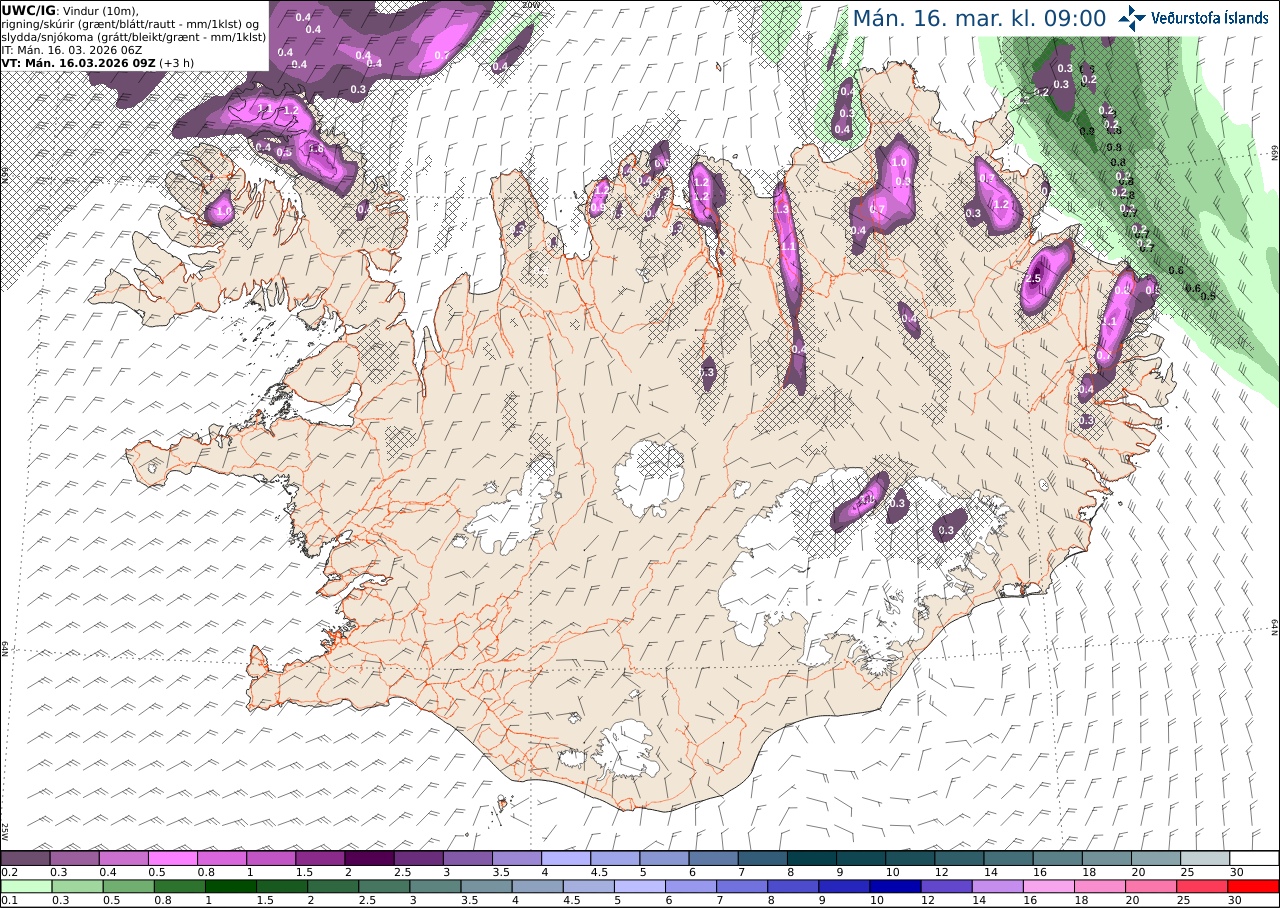Select the dark green lower swatch starting at 1

pos(231,886)
